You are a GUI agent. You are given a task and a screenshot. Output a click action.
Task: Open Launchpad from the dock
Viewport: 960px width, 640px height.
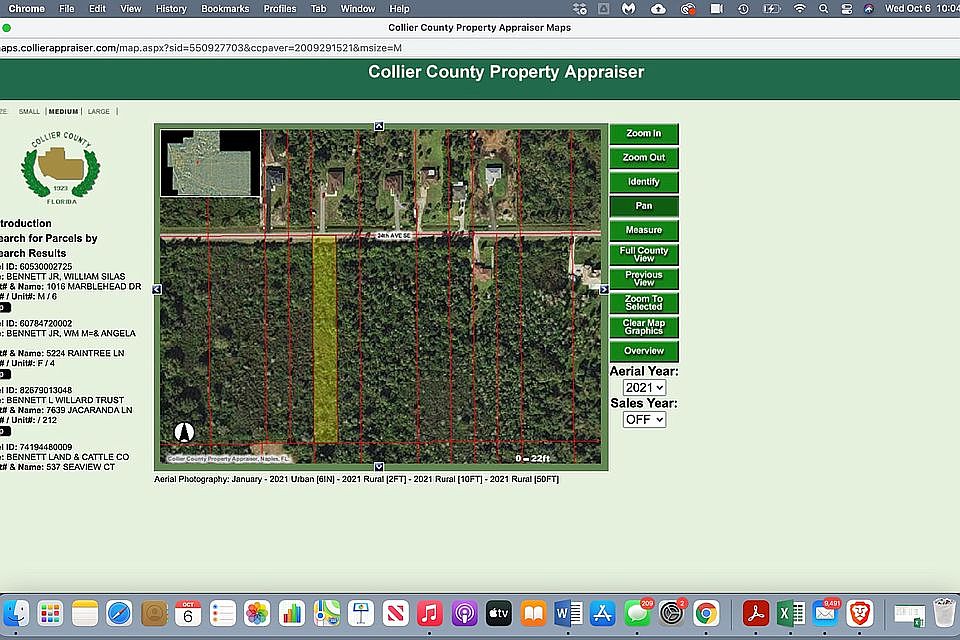(50, 613)
